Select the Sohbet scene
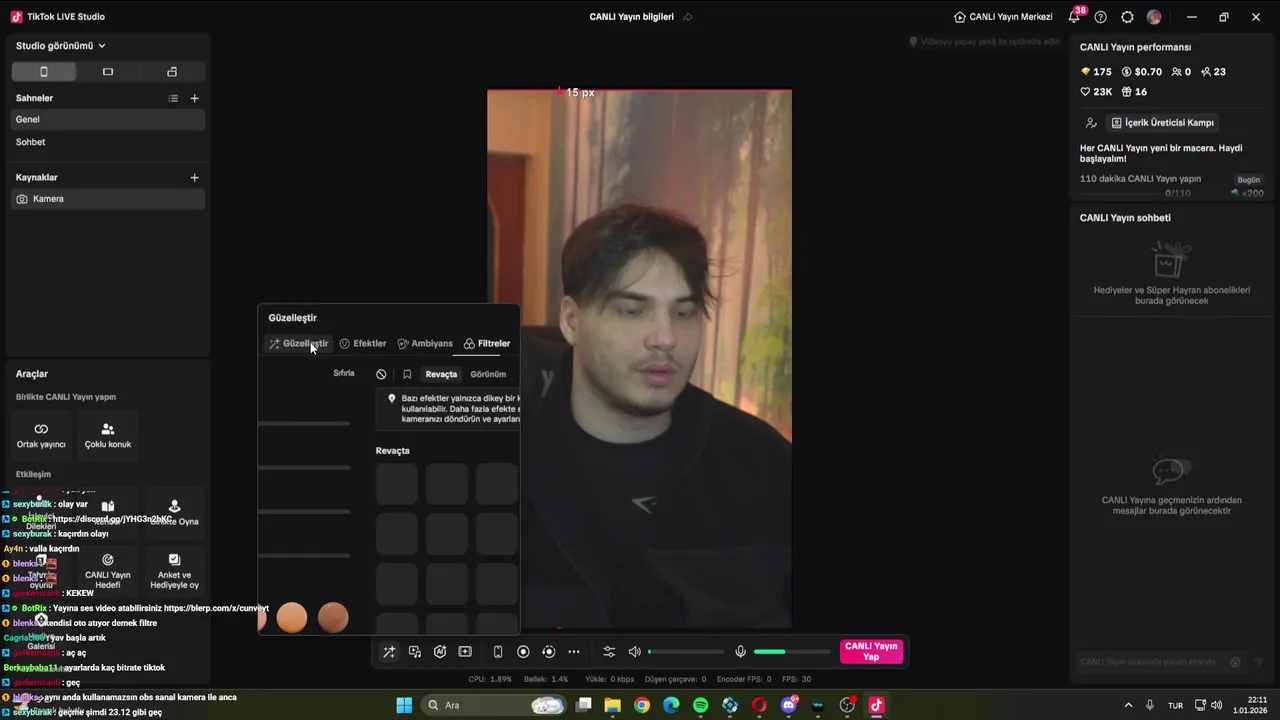The width and height of the screenshot is (1280, 720). point(108,142)
